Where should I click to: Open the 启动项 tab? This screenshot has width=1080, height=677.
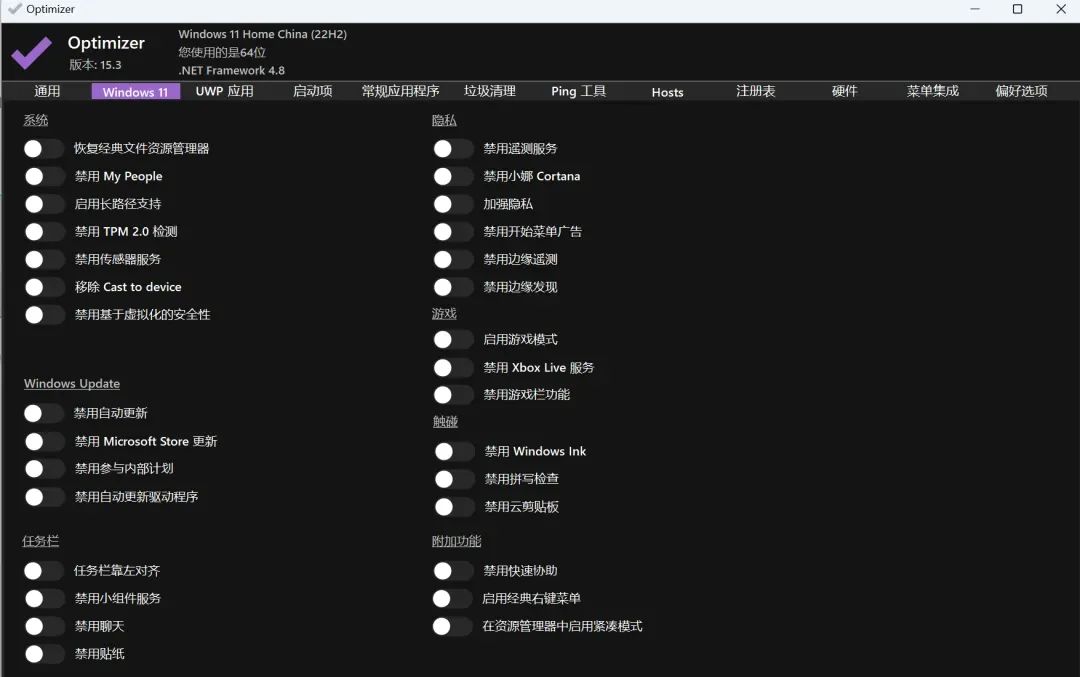tap(313, 91)
